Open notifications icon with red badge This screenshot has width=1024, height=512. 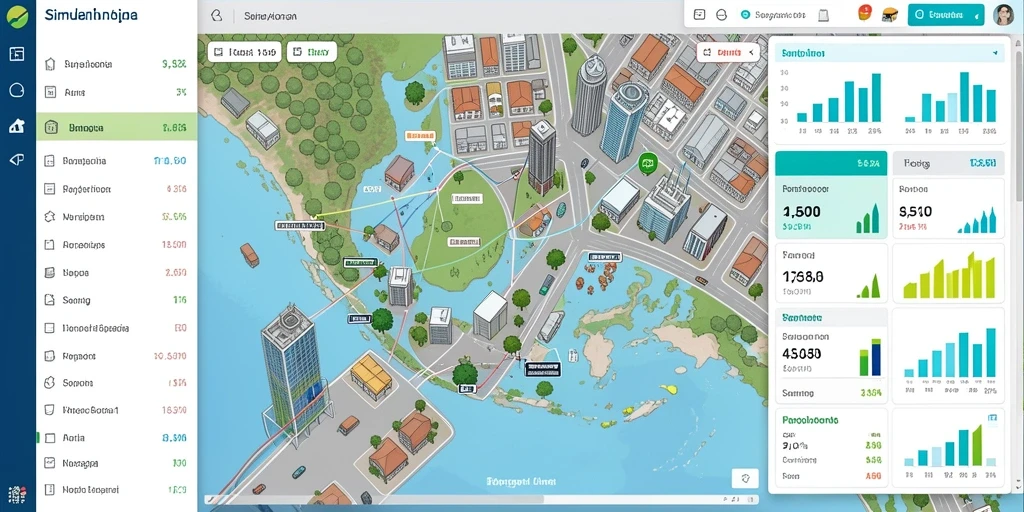865,13
